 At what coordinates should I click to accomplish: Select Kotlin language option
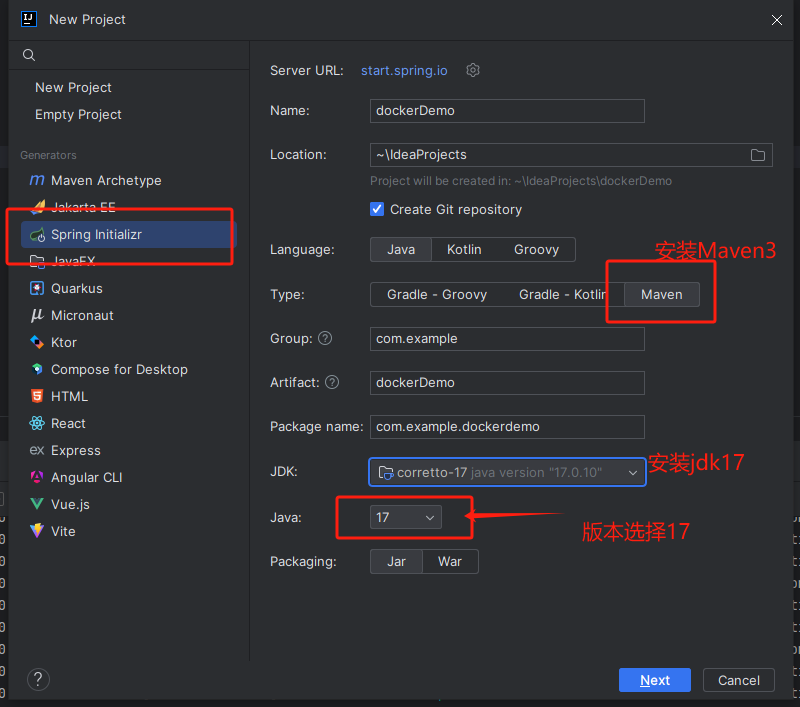tap(464, 249)
